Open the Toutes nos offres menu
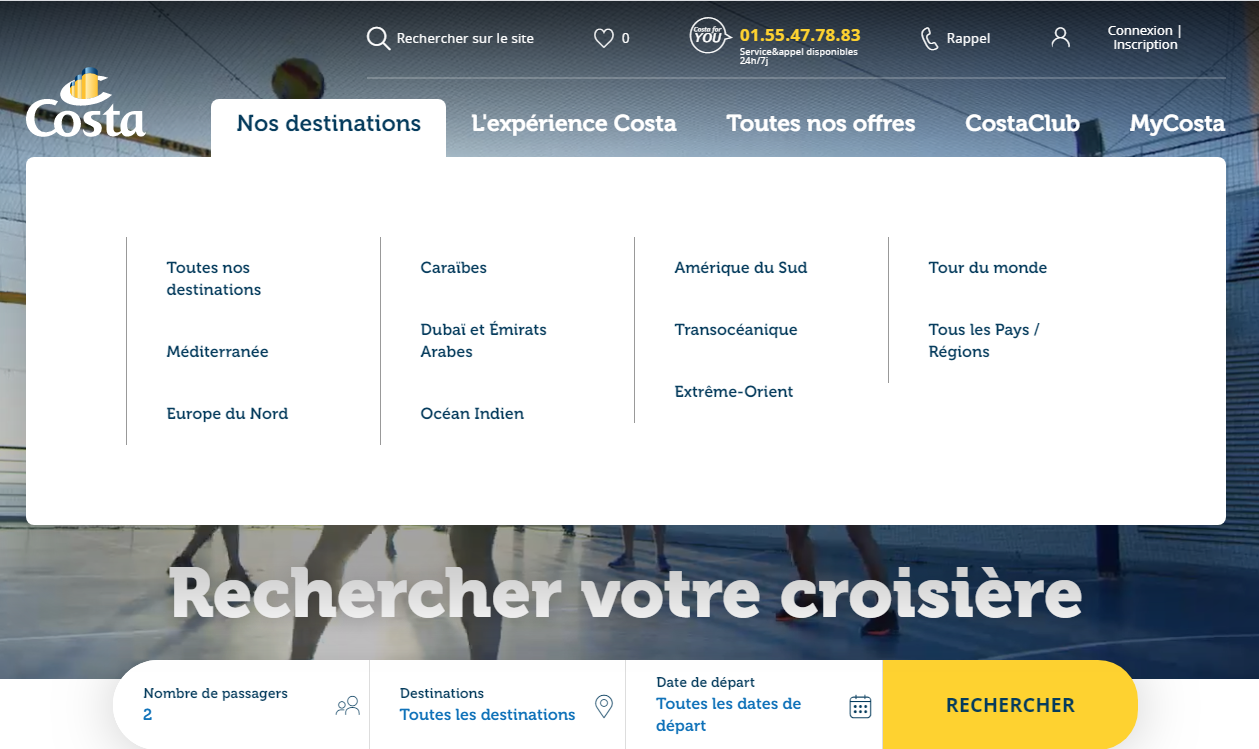This screenshot has width=1259, height=749. [x=820, y=123]
